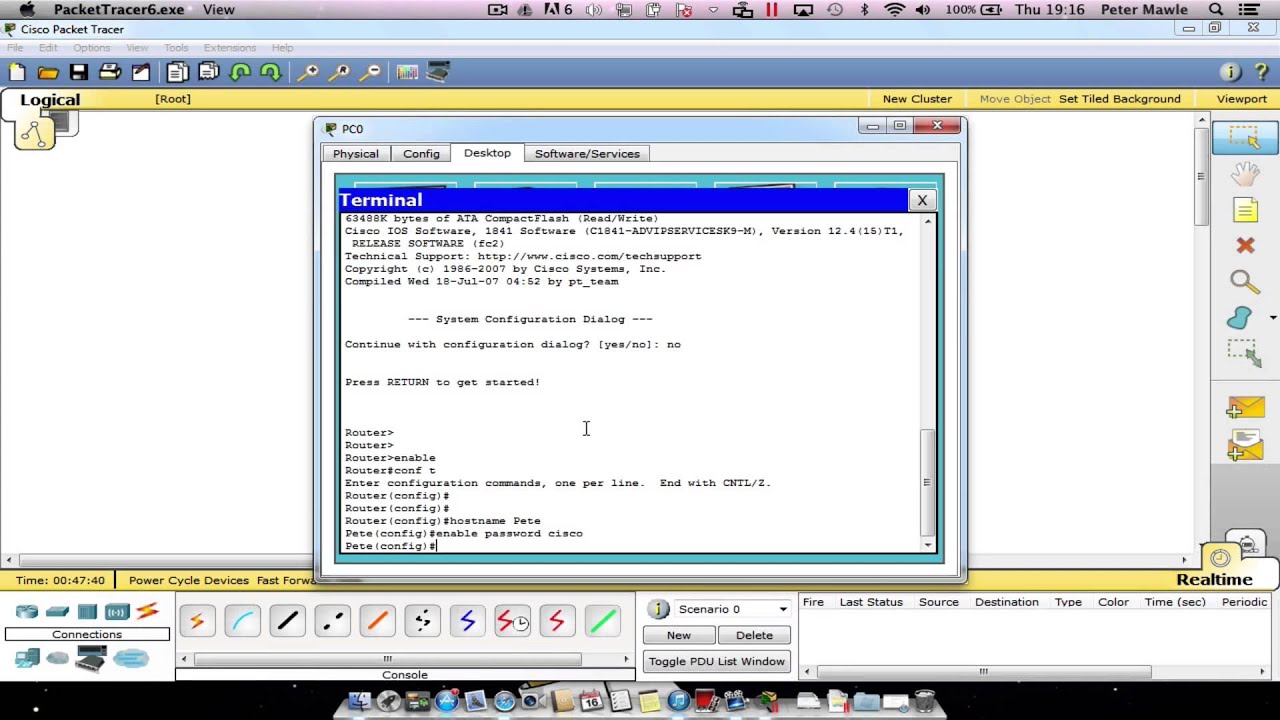Select the Place Note tool

point(1245,210)
